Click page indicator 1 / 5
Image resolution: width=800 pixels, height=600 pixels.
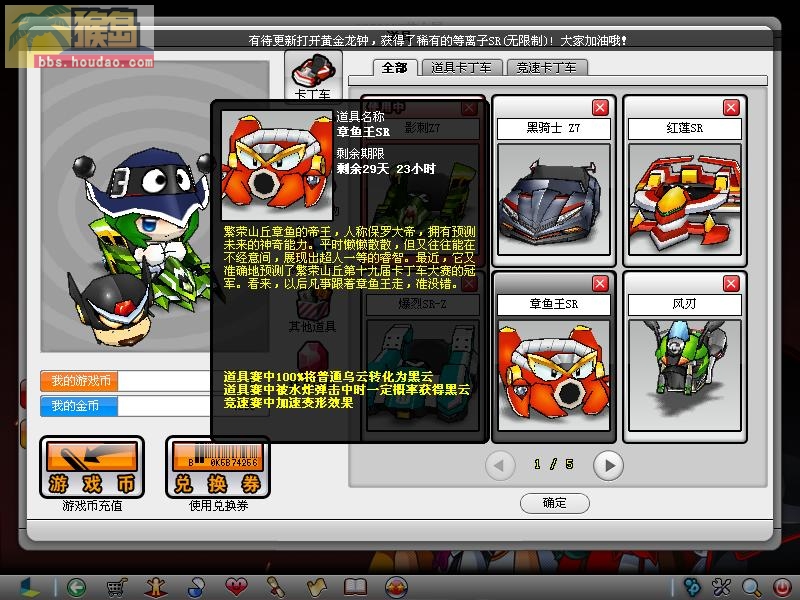coord(554,464)
